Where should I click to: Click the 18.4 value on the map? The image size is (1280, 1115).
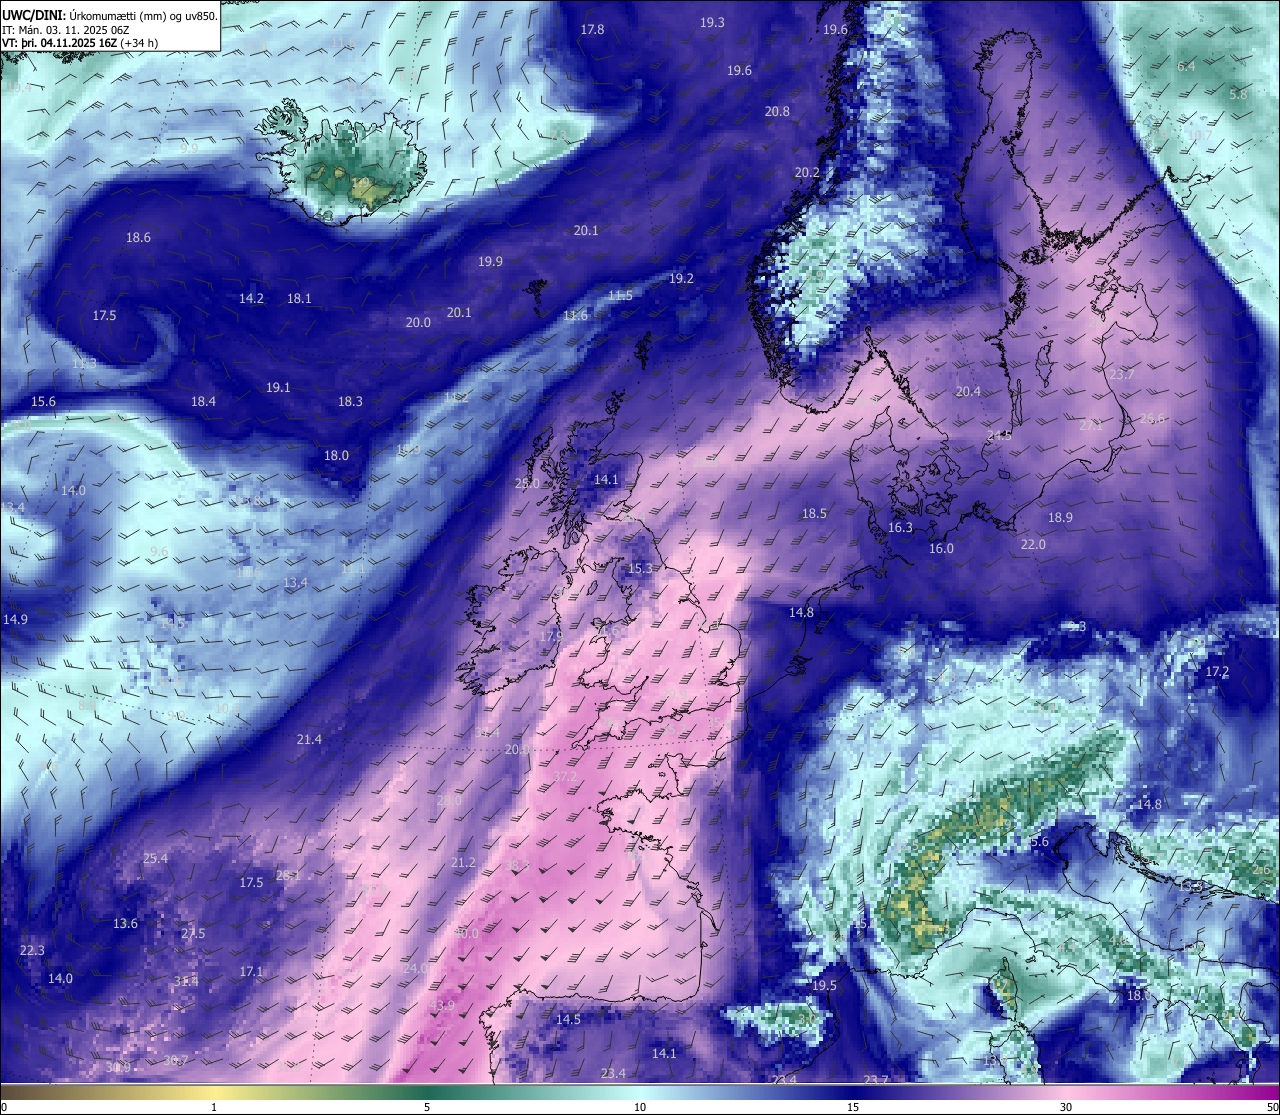203,402
